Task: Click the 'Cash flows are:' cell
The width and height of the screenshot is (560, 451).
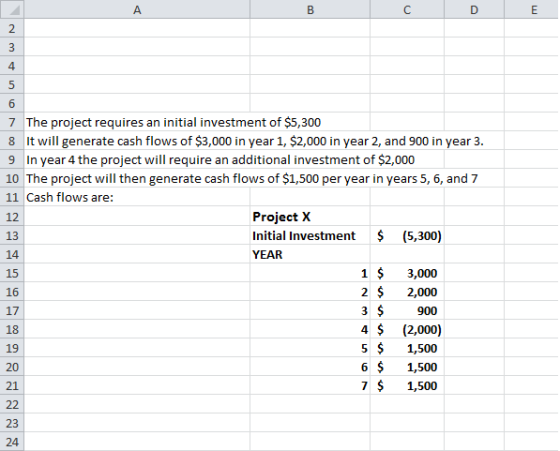Action: [137, 197]
